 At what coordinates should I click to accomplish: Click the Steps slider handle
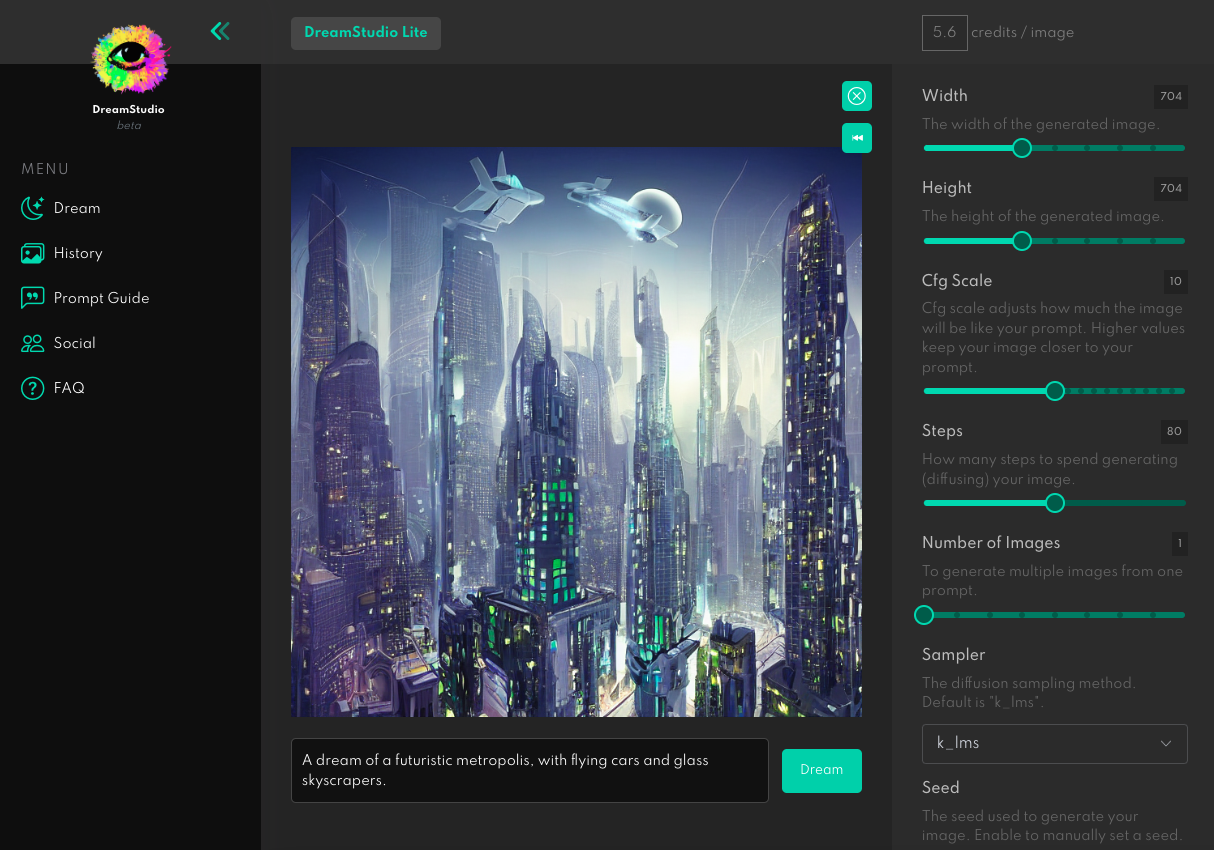pyautogui.click(x=1054, y=503)
